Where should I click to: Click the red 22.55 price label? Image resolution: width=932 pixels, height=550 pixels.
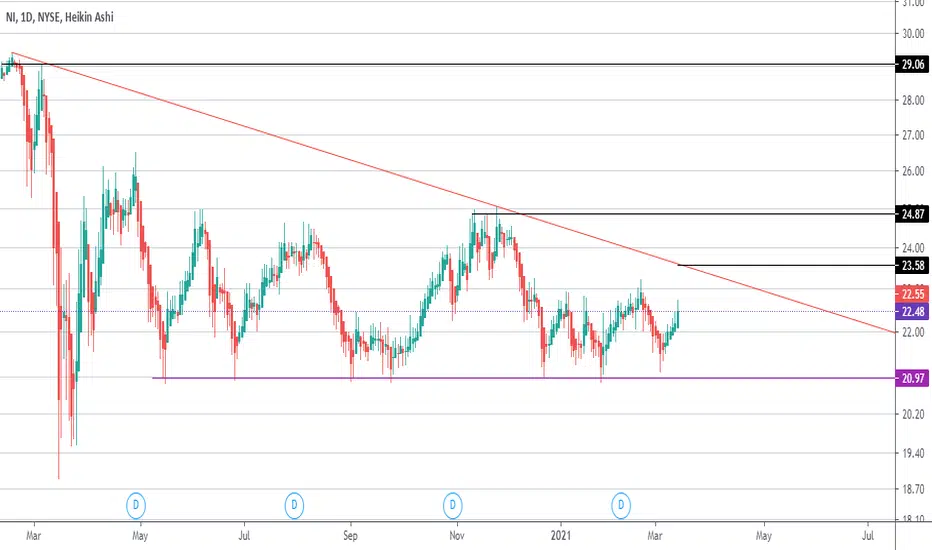(912, 294)
